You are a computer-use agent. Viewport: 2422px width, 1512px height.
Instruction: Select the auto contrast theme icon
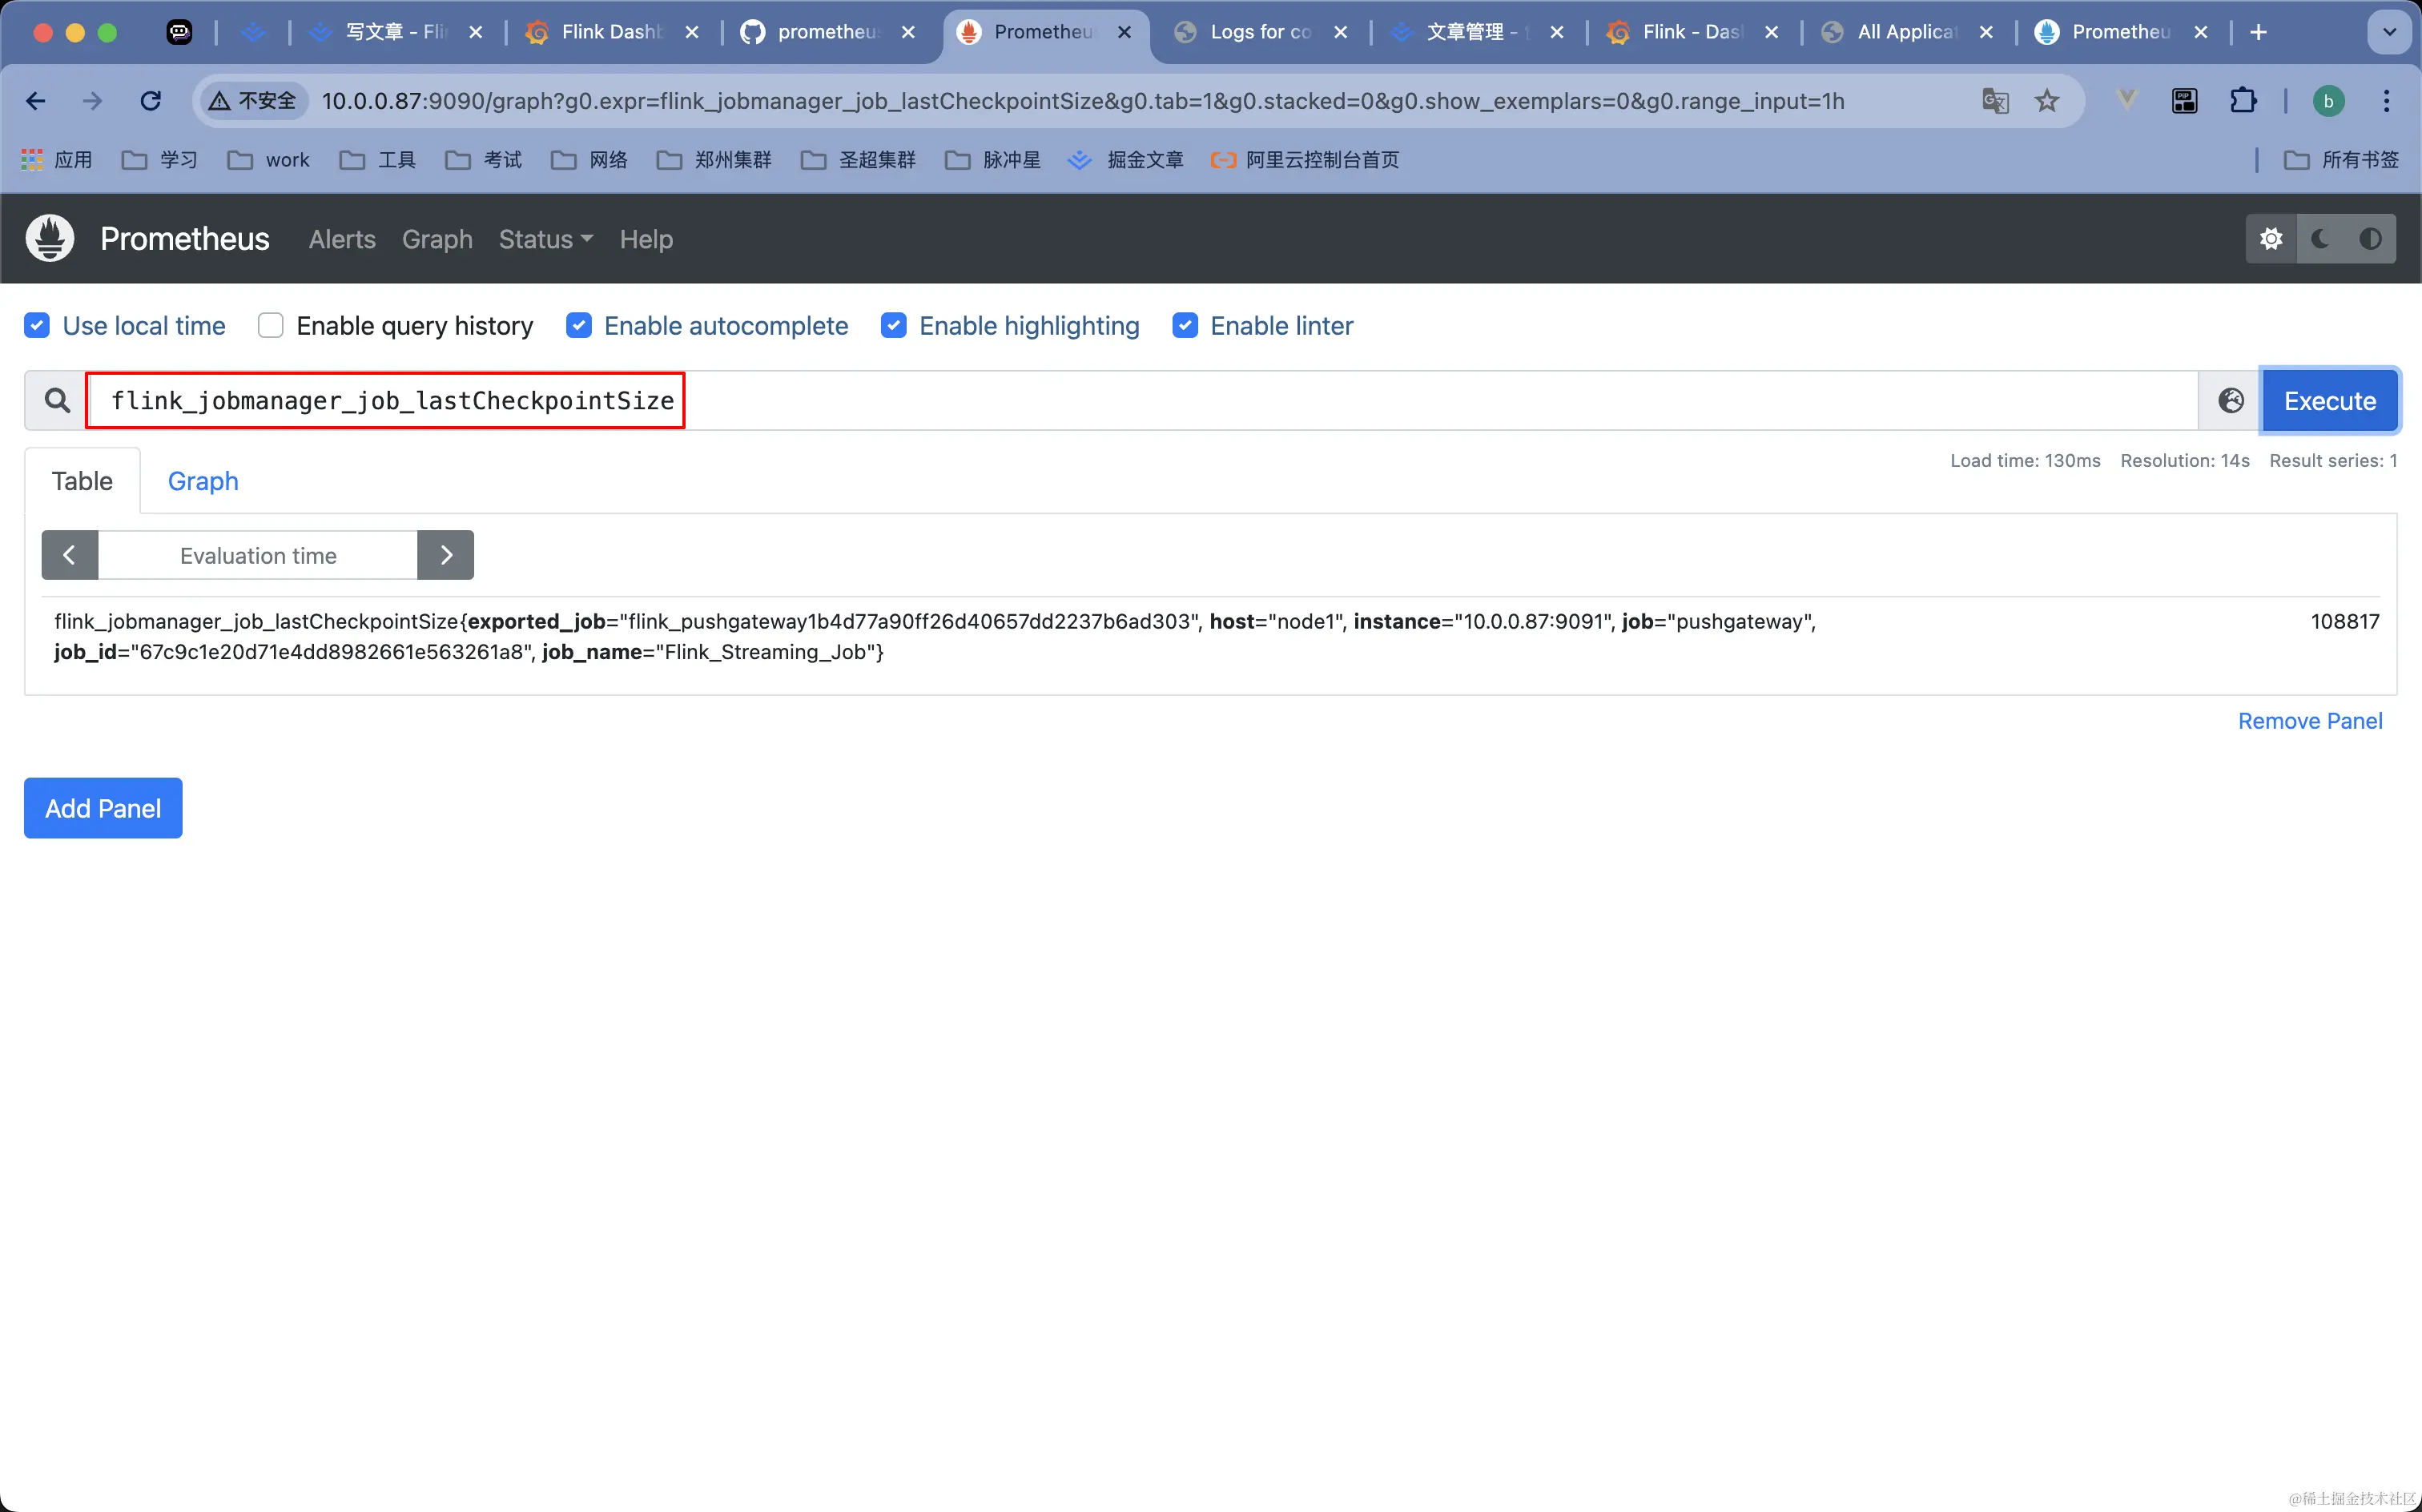(x=2369, y=239)
